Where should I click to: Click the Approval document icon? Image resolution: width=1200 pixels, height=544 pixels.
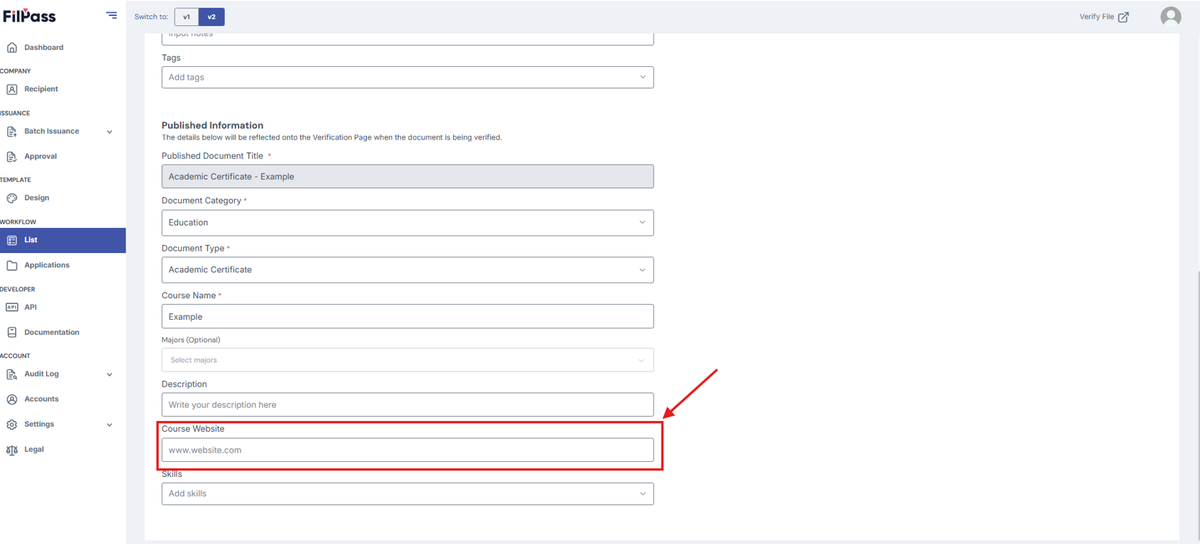12,156
